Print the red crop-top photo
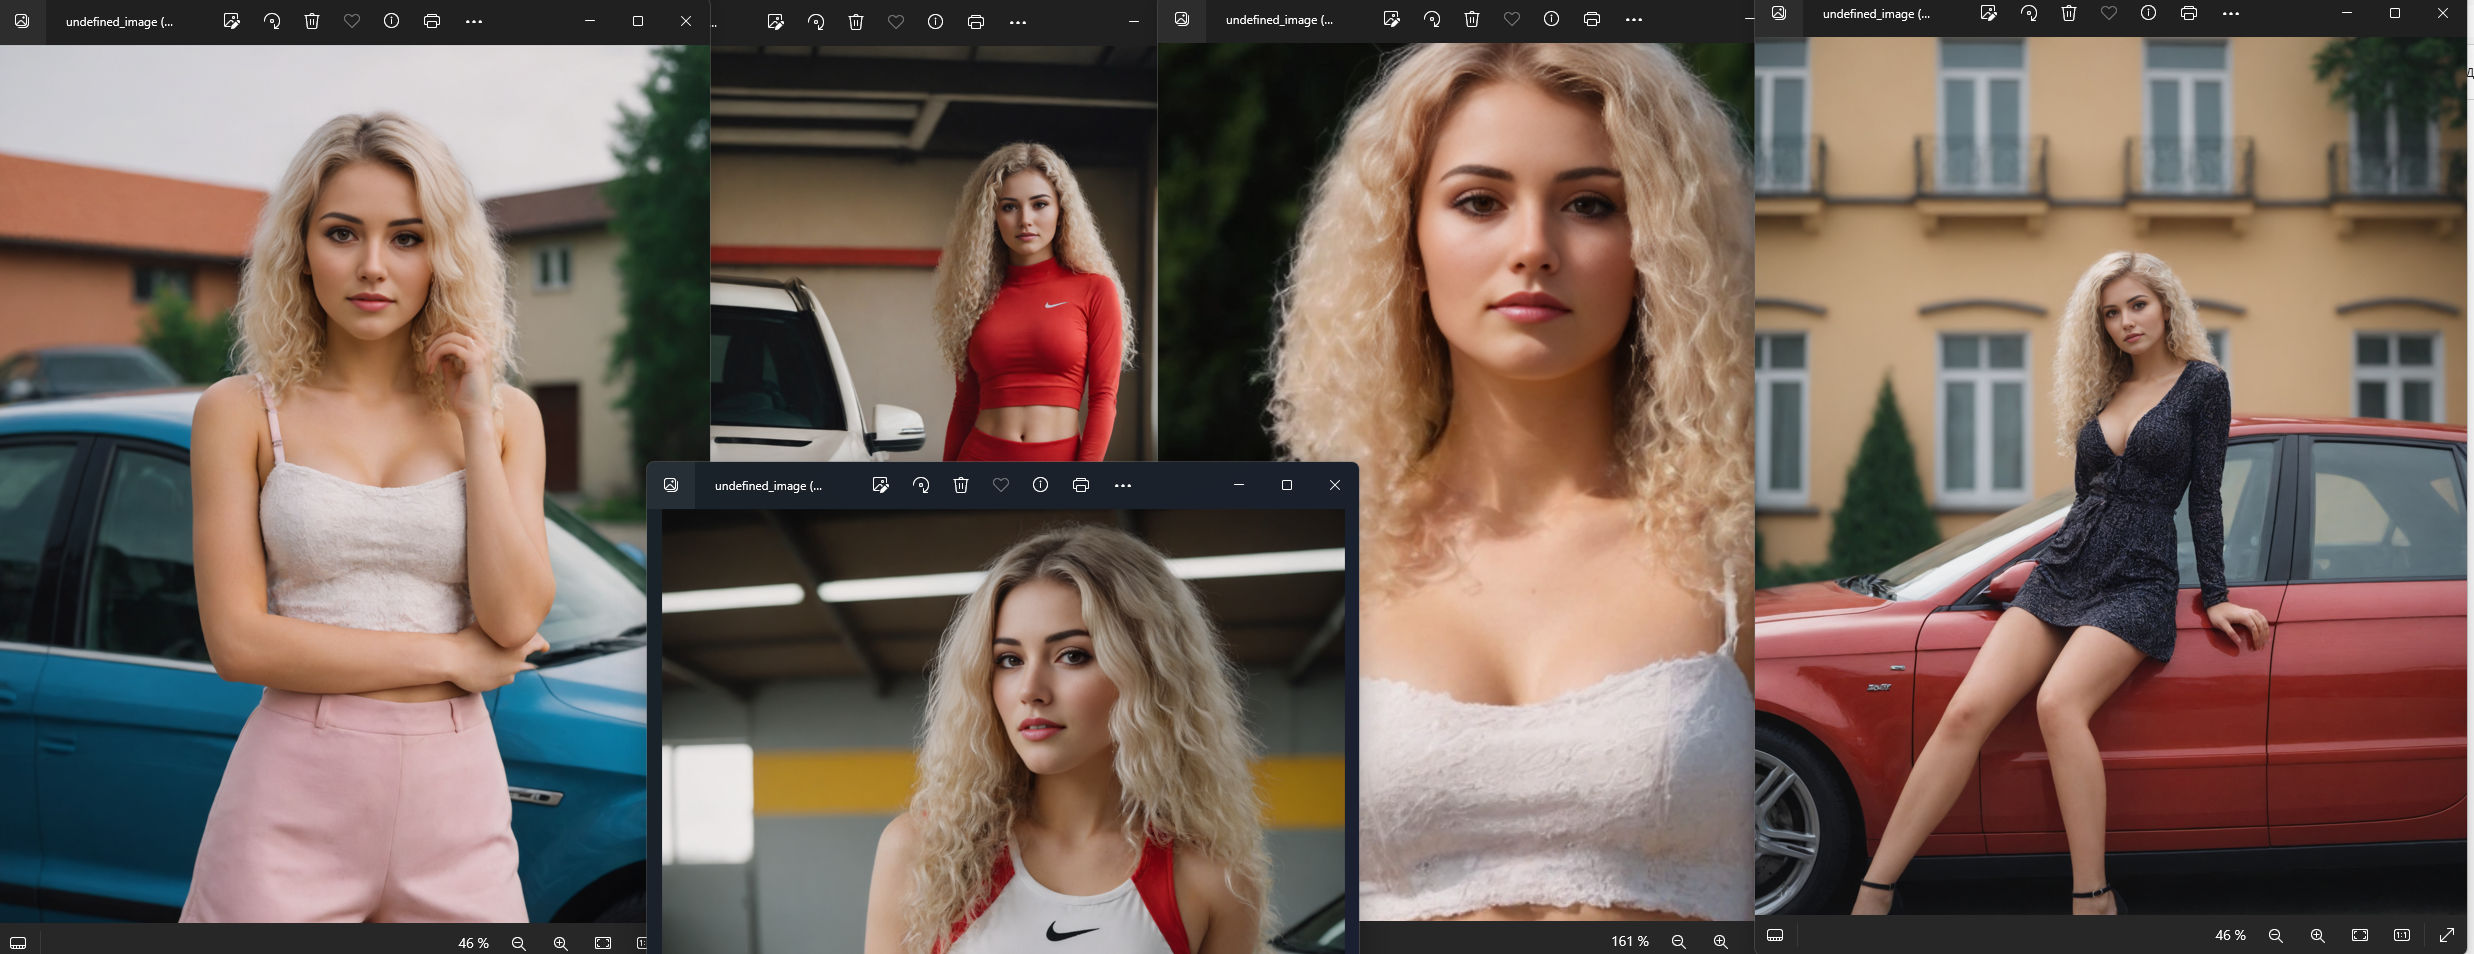 click(976, 22)
